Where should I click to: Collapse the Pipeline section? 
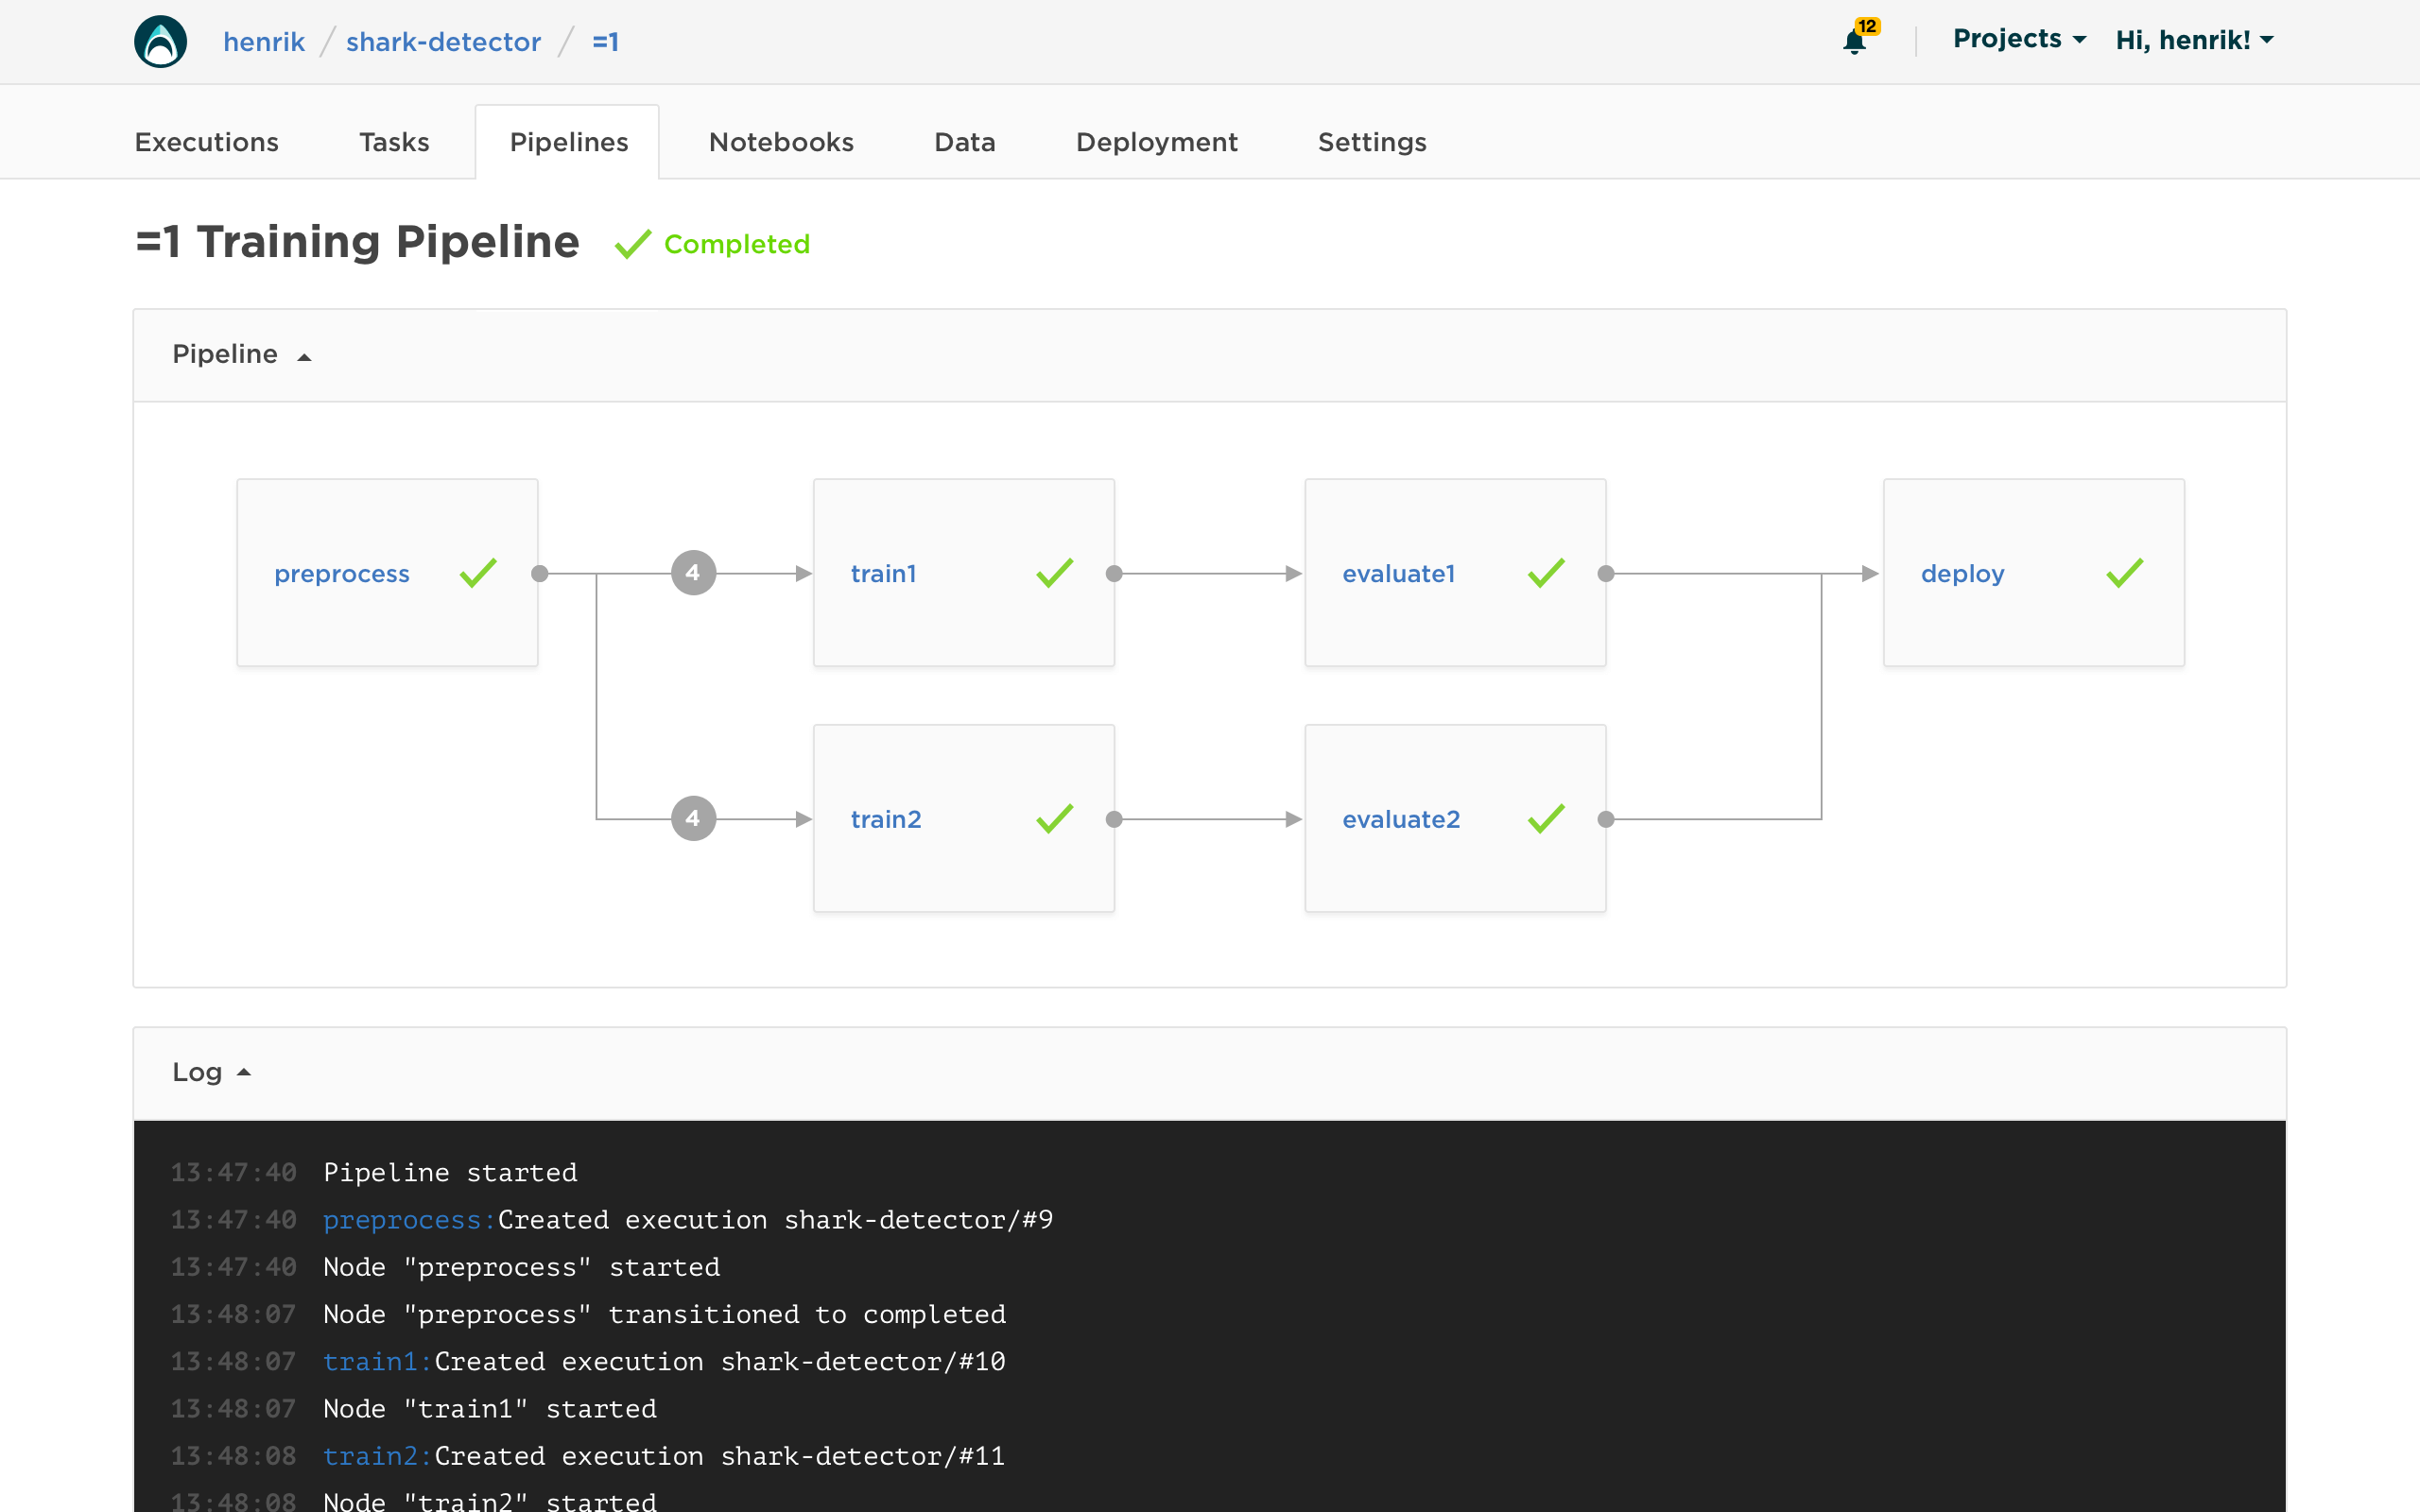[x=242, y=354]
